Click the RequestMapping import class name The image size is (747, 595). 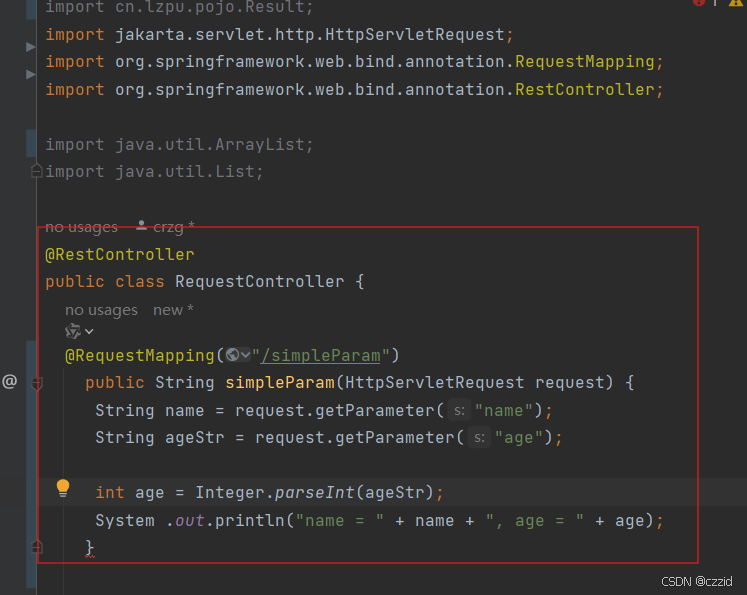tap(585, 61)
